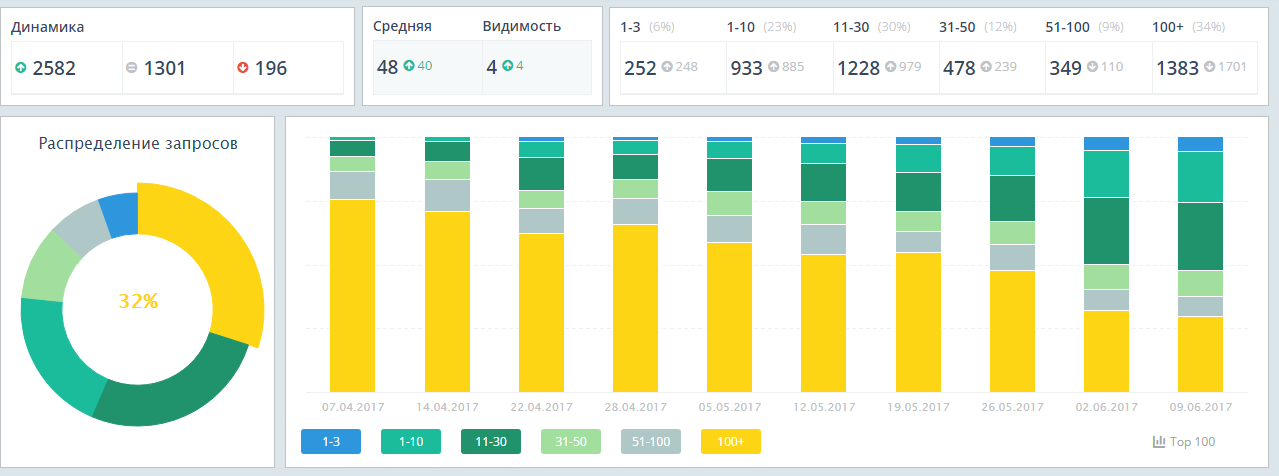The height and width of the screenshot is (476, 1279).
Task: Click the 31-50 (12%) position header
Action: click(x=978, y=26)
